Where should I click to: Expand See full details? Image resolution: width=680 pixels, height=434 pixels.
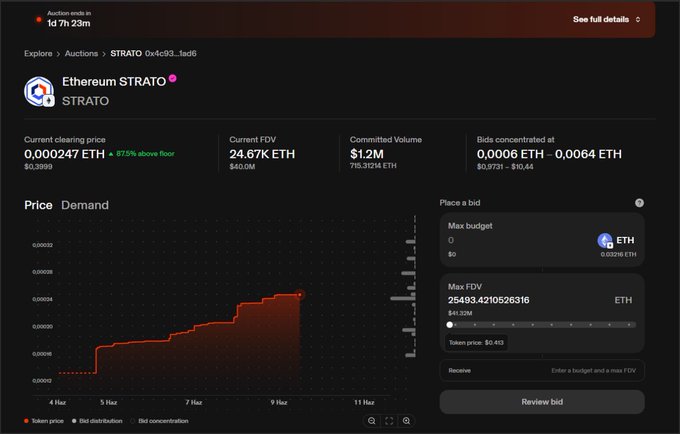pos(606,20)
